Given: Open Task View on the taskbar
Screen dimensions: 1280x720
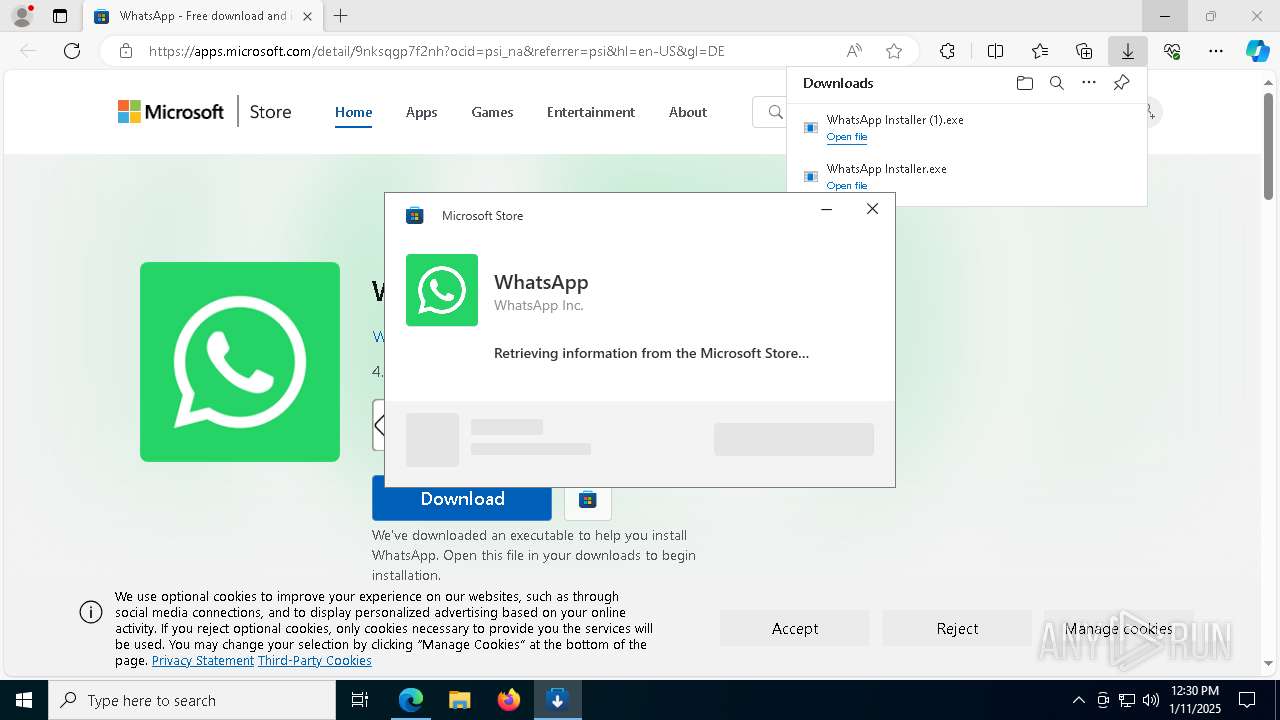Looking at the screenshot, I should (x=360, y=700).
